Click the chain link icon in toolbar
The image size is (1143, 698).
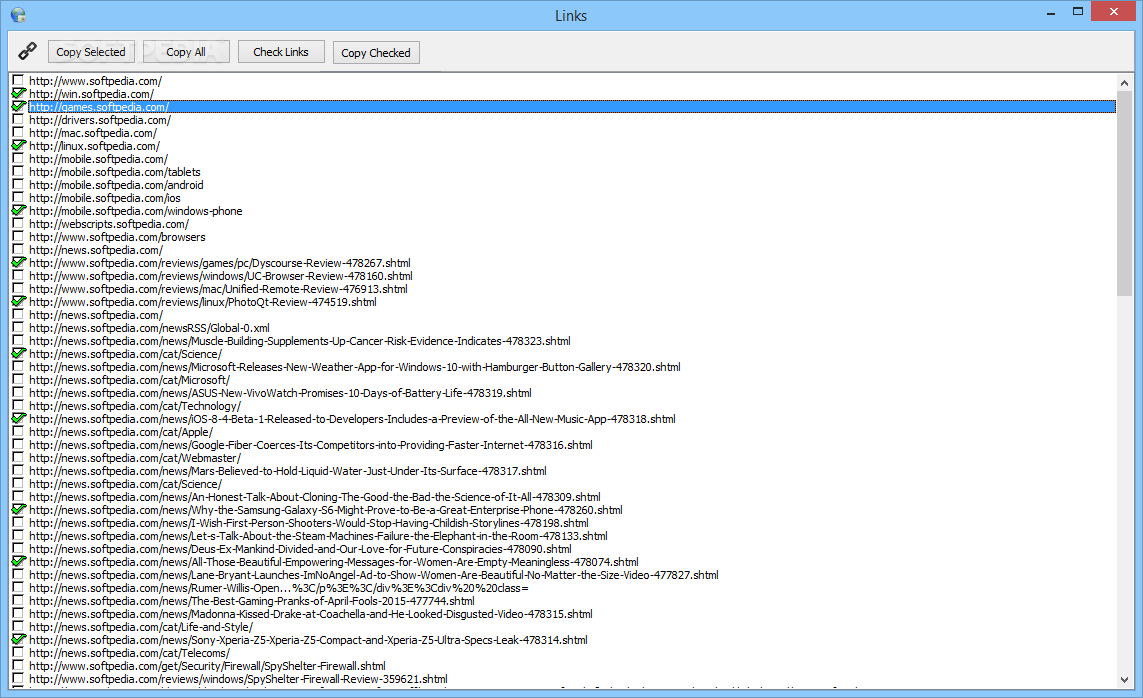[x=27, y=51]
